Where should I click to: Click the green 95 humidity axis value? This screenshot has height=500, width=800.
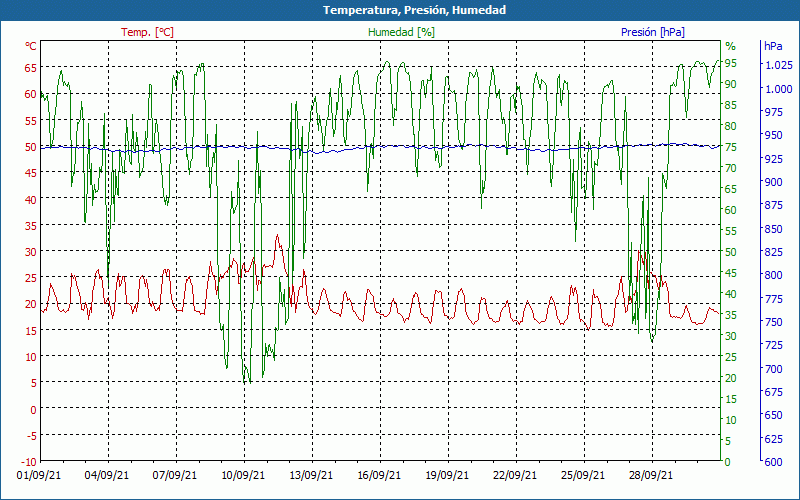click(x=730, y=63)
